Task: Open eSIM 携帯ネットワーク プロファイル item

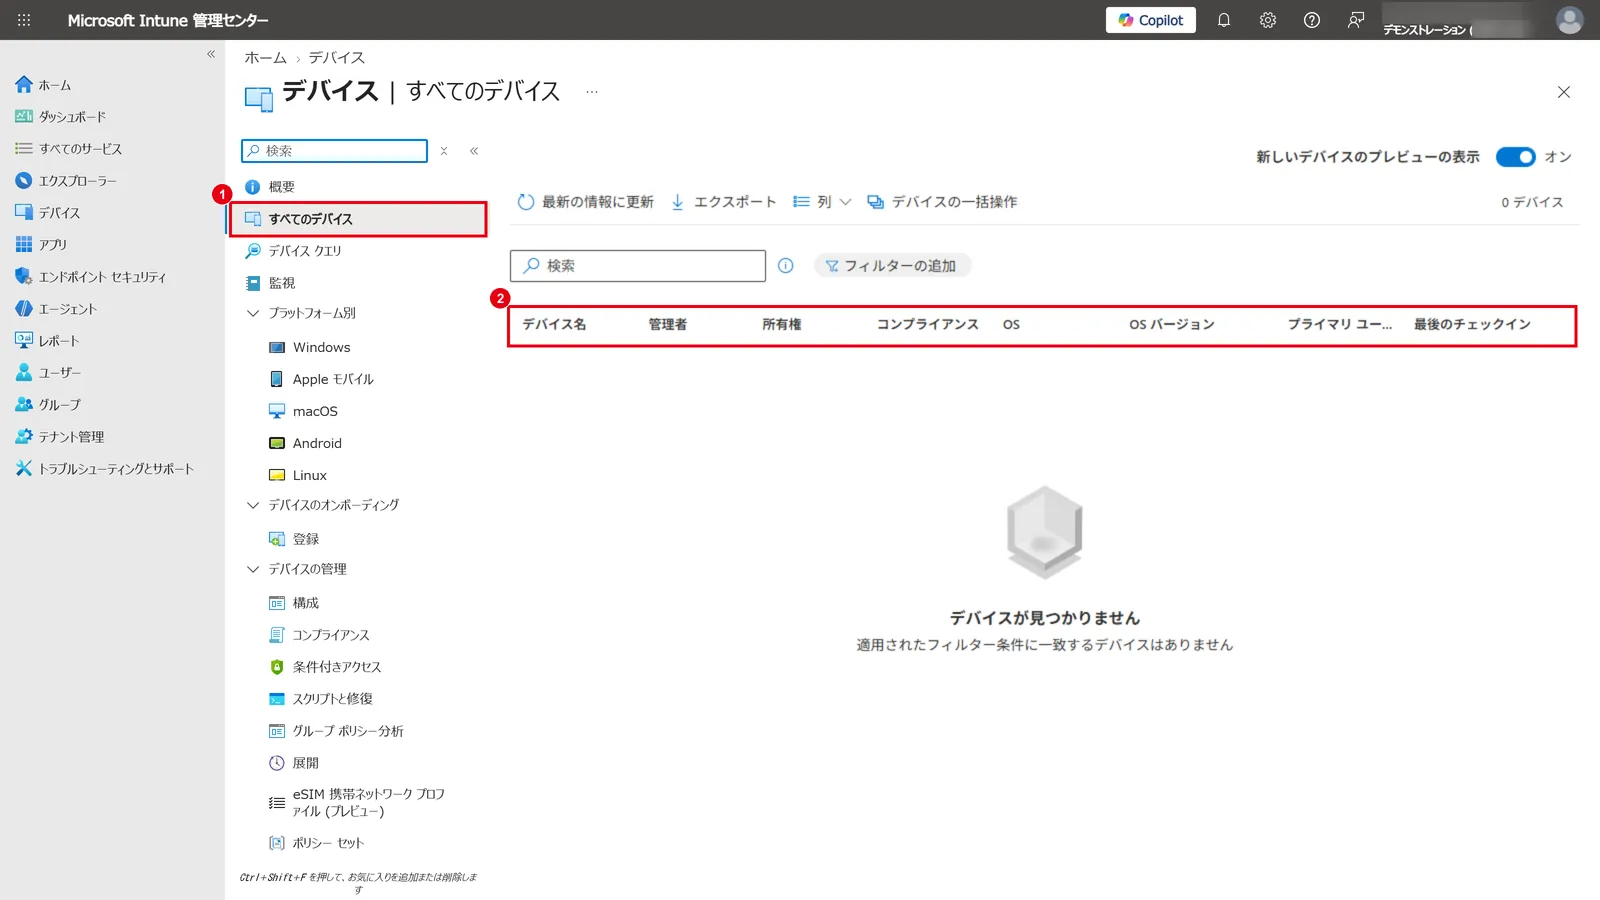Action: [357, 802]
